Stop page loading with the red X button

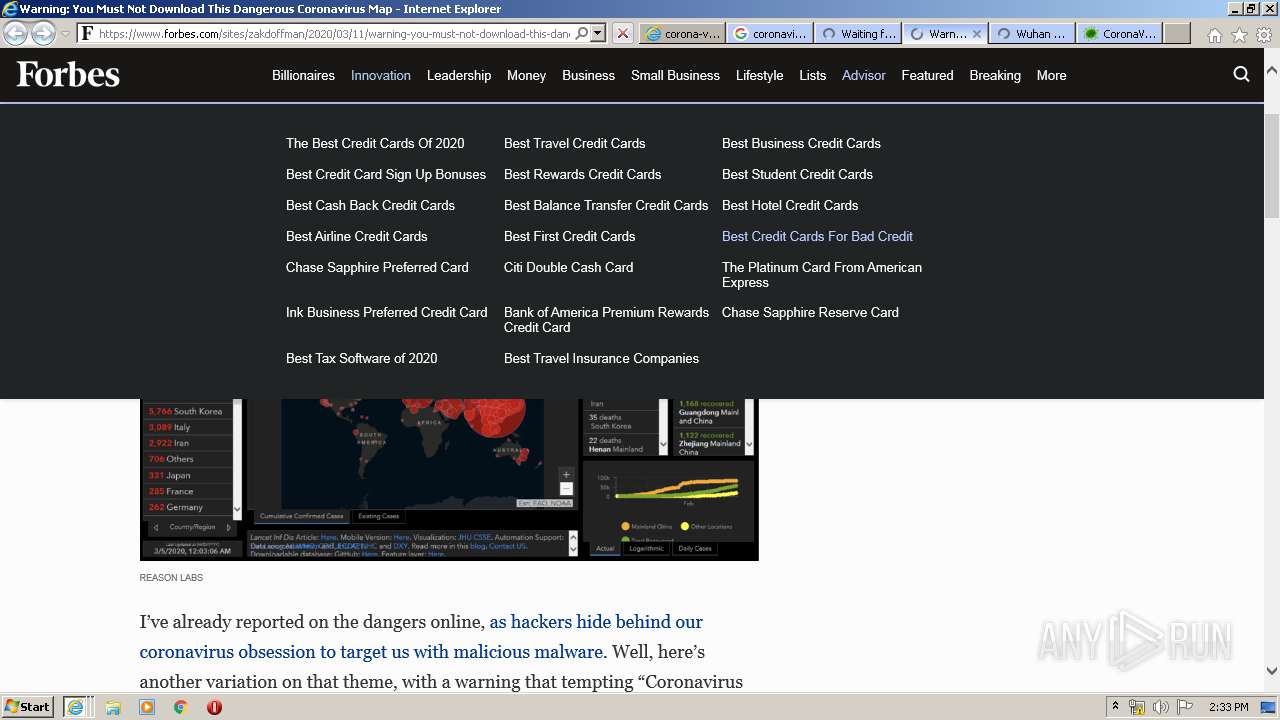(x=622, y=33)
